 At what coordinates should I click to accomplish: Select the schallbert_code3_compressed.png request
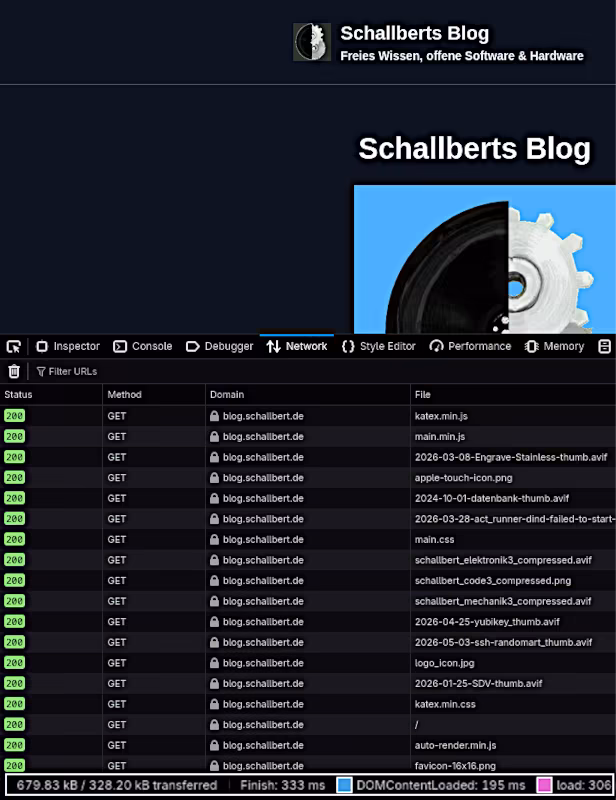308,581
